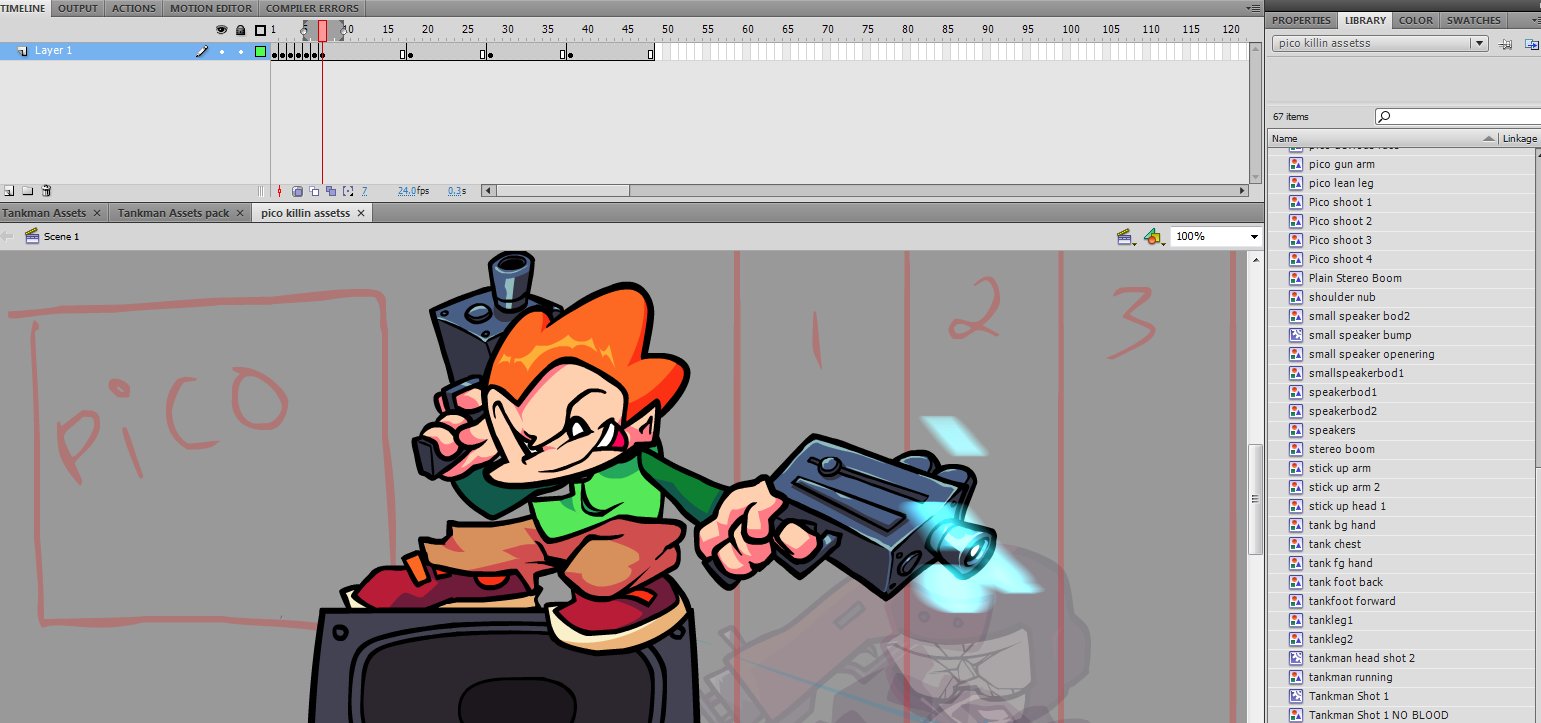Switch to the Color panel tab
The width and height of the screenshot is (1541, 723).
1415,20
